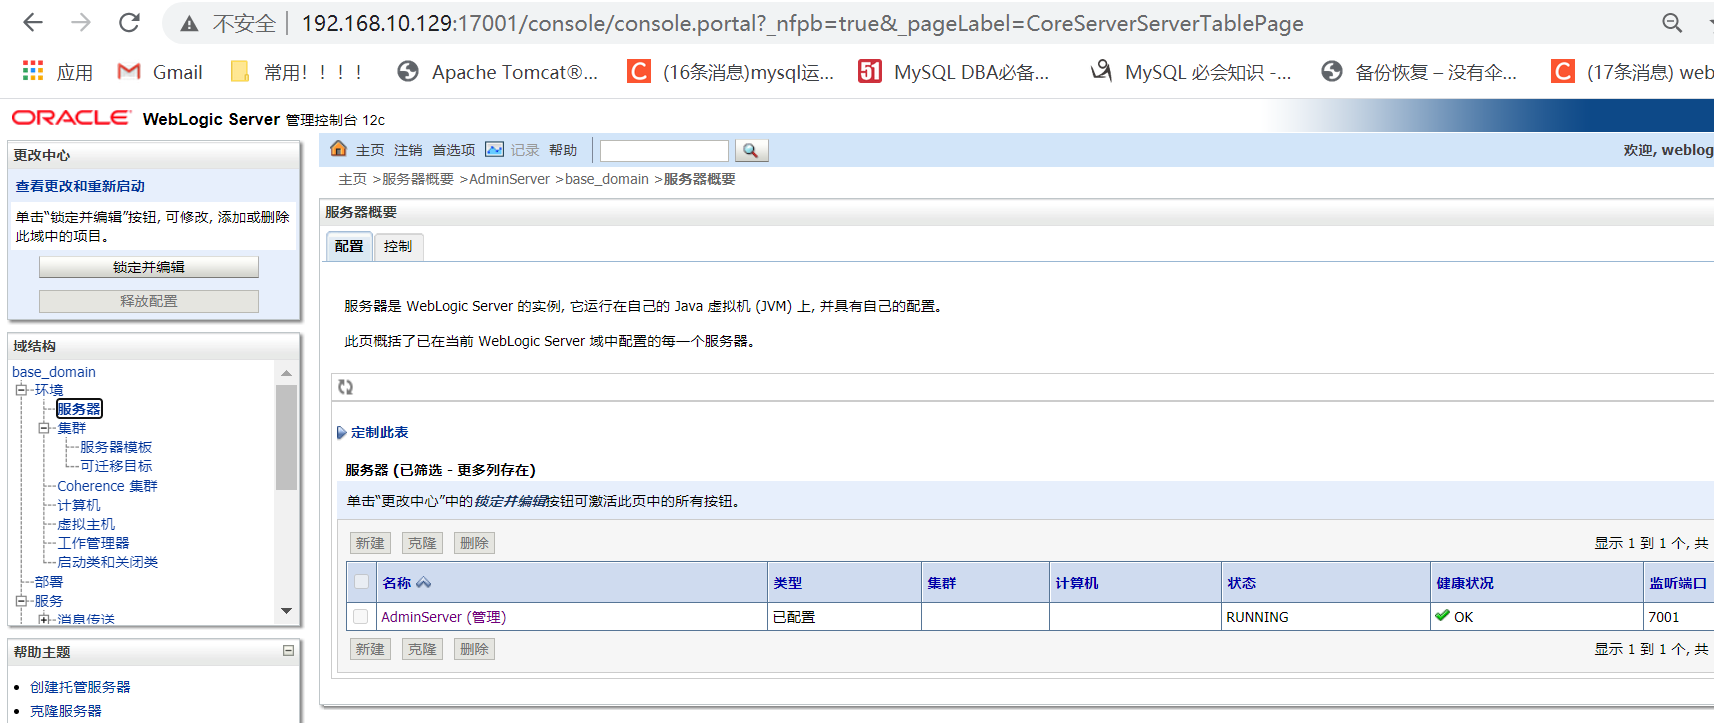
Task: Click the domain structure scroll-down arrow
Action: tap(287, 611)
